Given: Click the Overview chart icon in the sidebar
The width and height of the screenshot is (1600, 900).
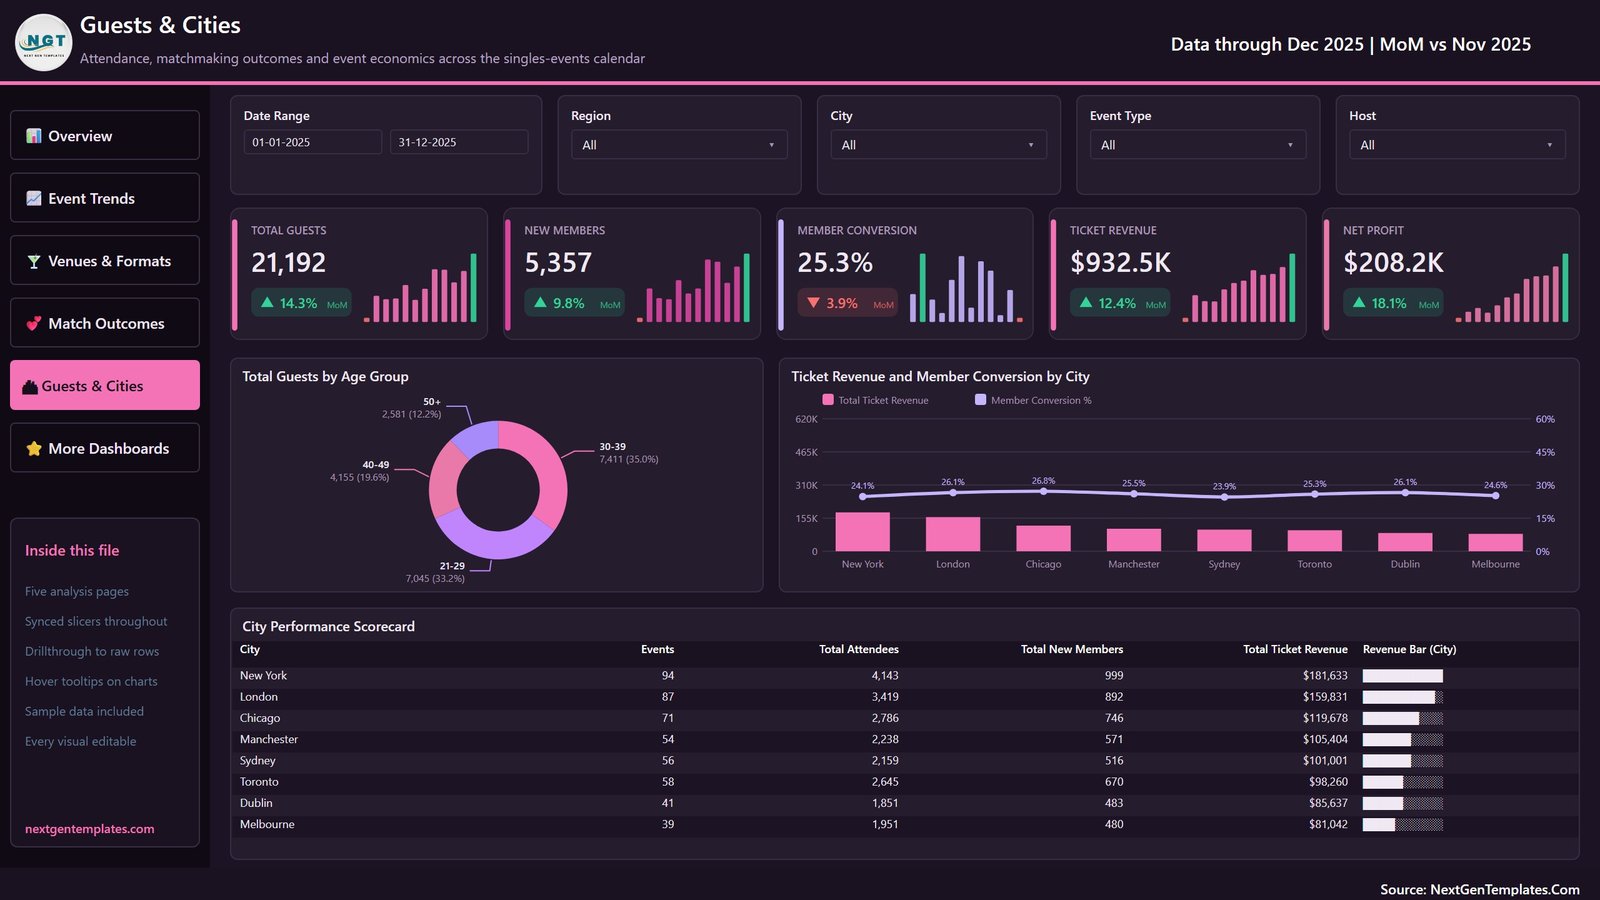Looking at the screenshot, I should [x=34, y=136].
